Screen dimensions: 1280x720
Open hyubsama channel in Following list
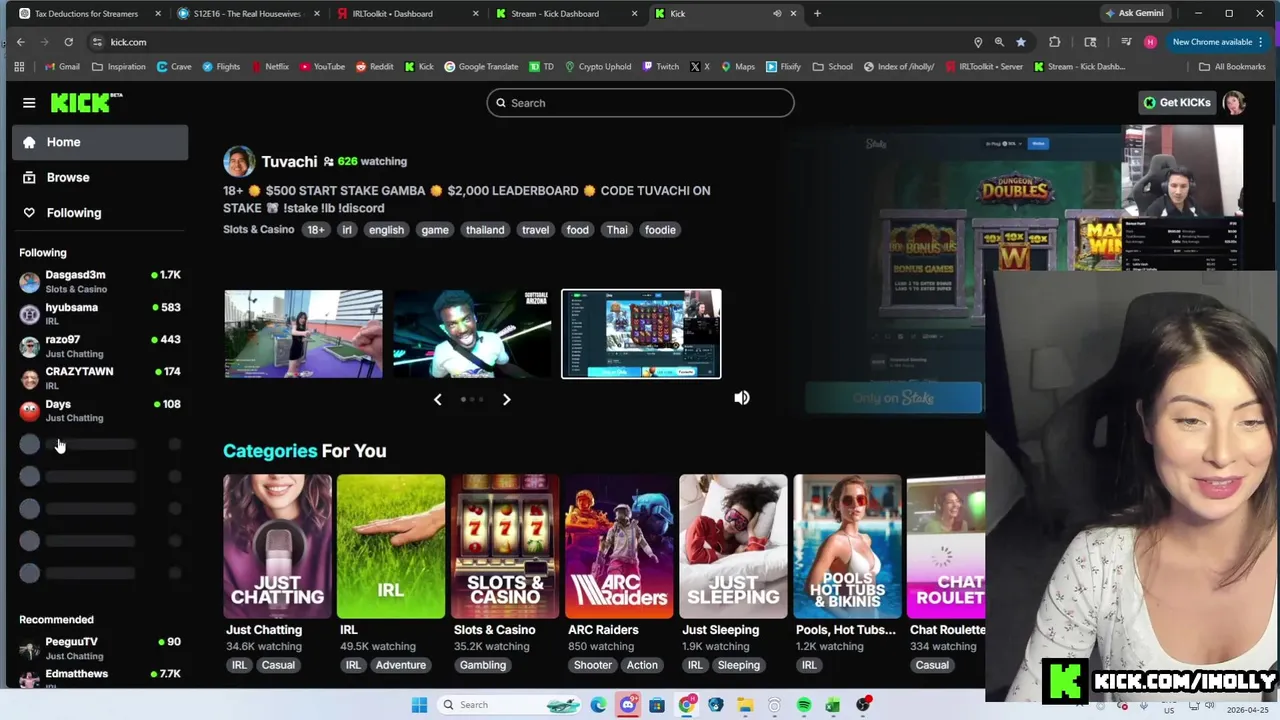point(100,314)
